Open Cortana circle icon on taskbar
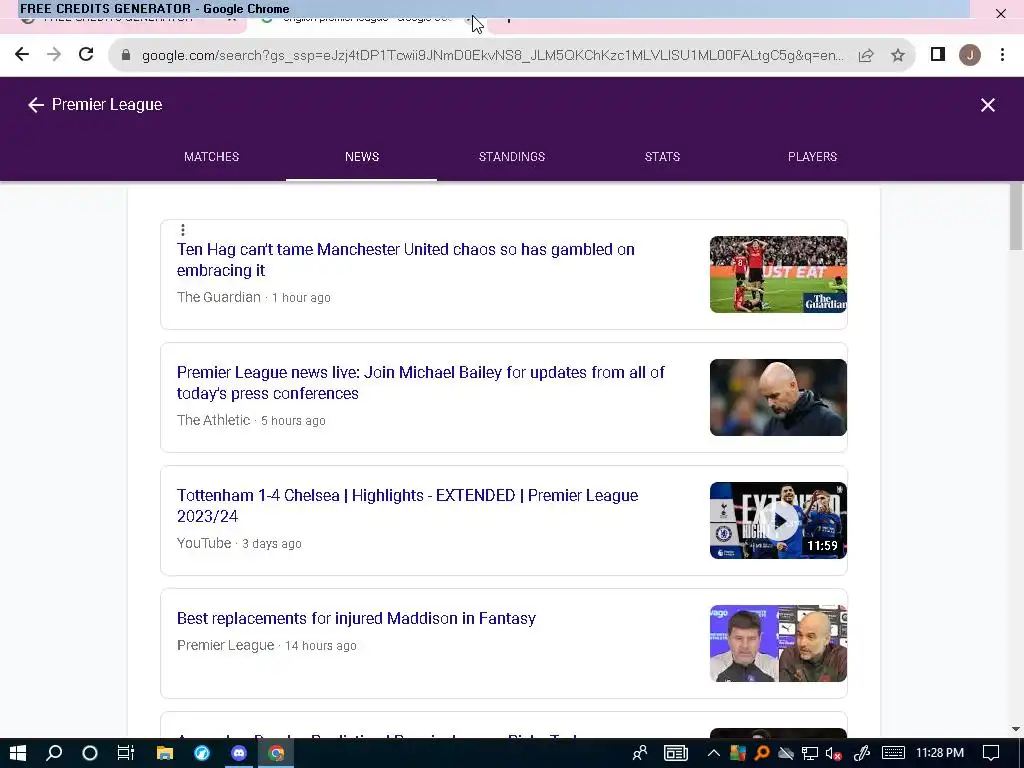The height and width of the screenshot is (768, 1024). pyautogui.click(x=89, y=753)
